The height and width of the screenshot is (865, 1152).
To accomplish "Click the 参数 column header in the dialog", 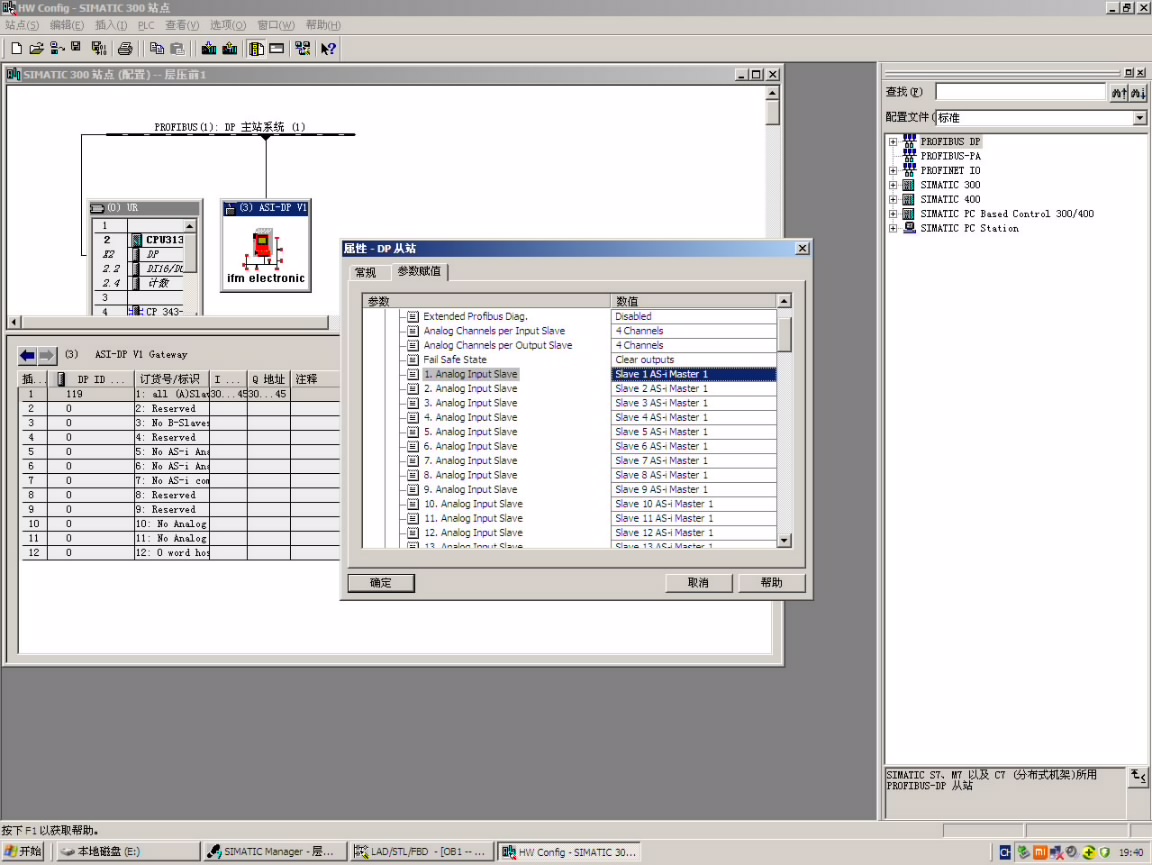I will (486, 301).
